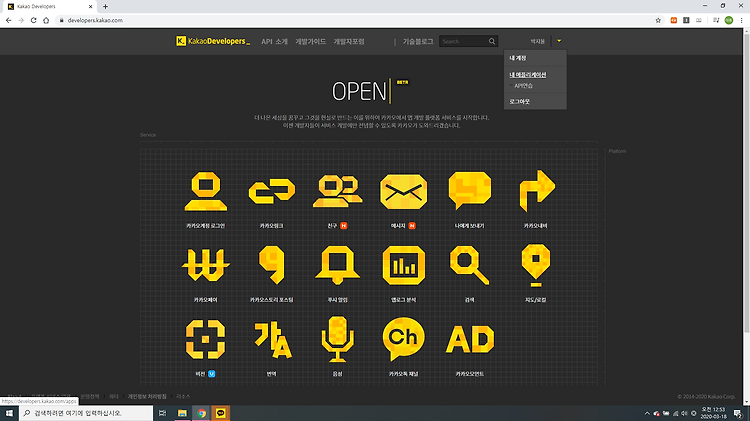Open the Friends (친구) service icon

point(337,191)
